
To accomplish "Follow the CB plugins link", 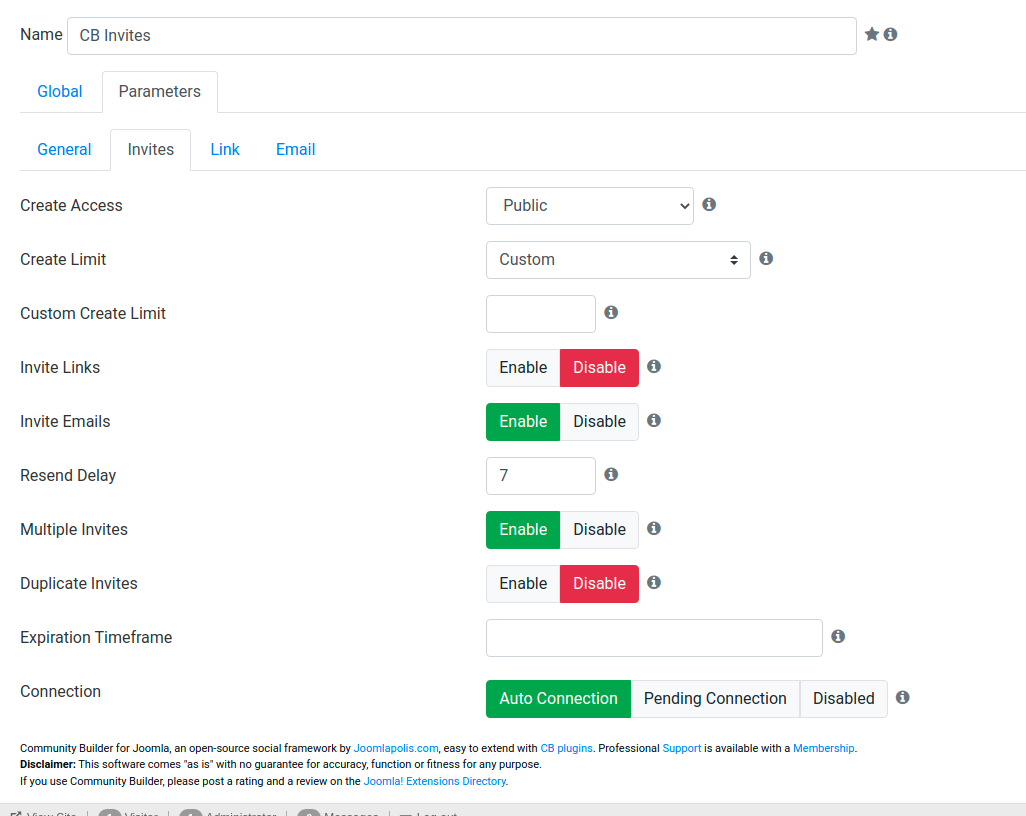I will 567,748.
